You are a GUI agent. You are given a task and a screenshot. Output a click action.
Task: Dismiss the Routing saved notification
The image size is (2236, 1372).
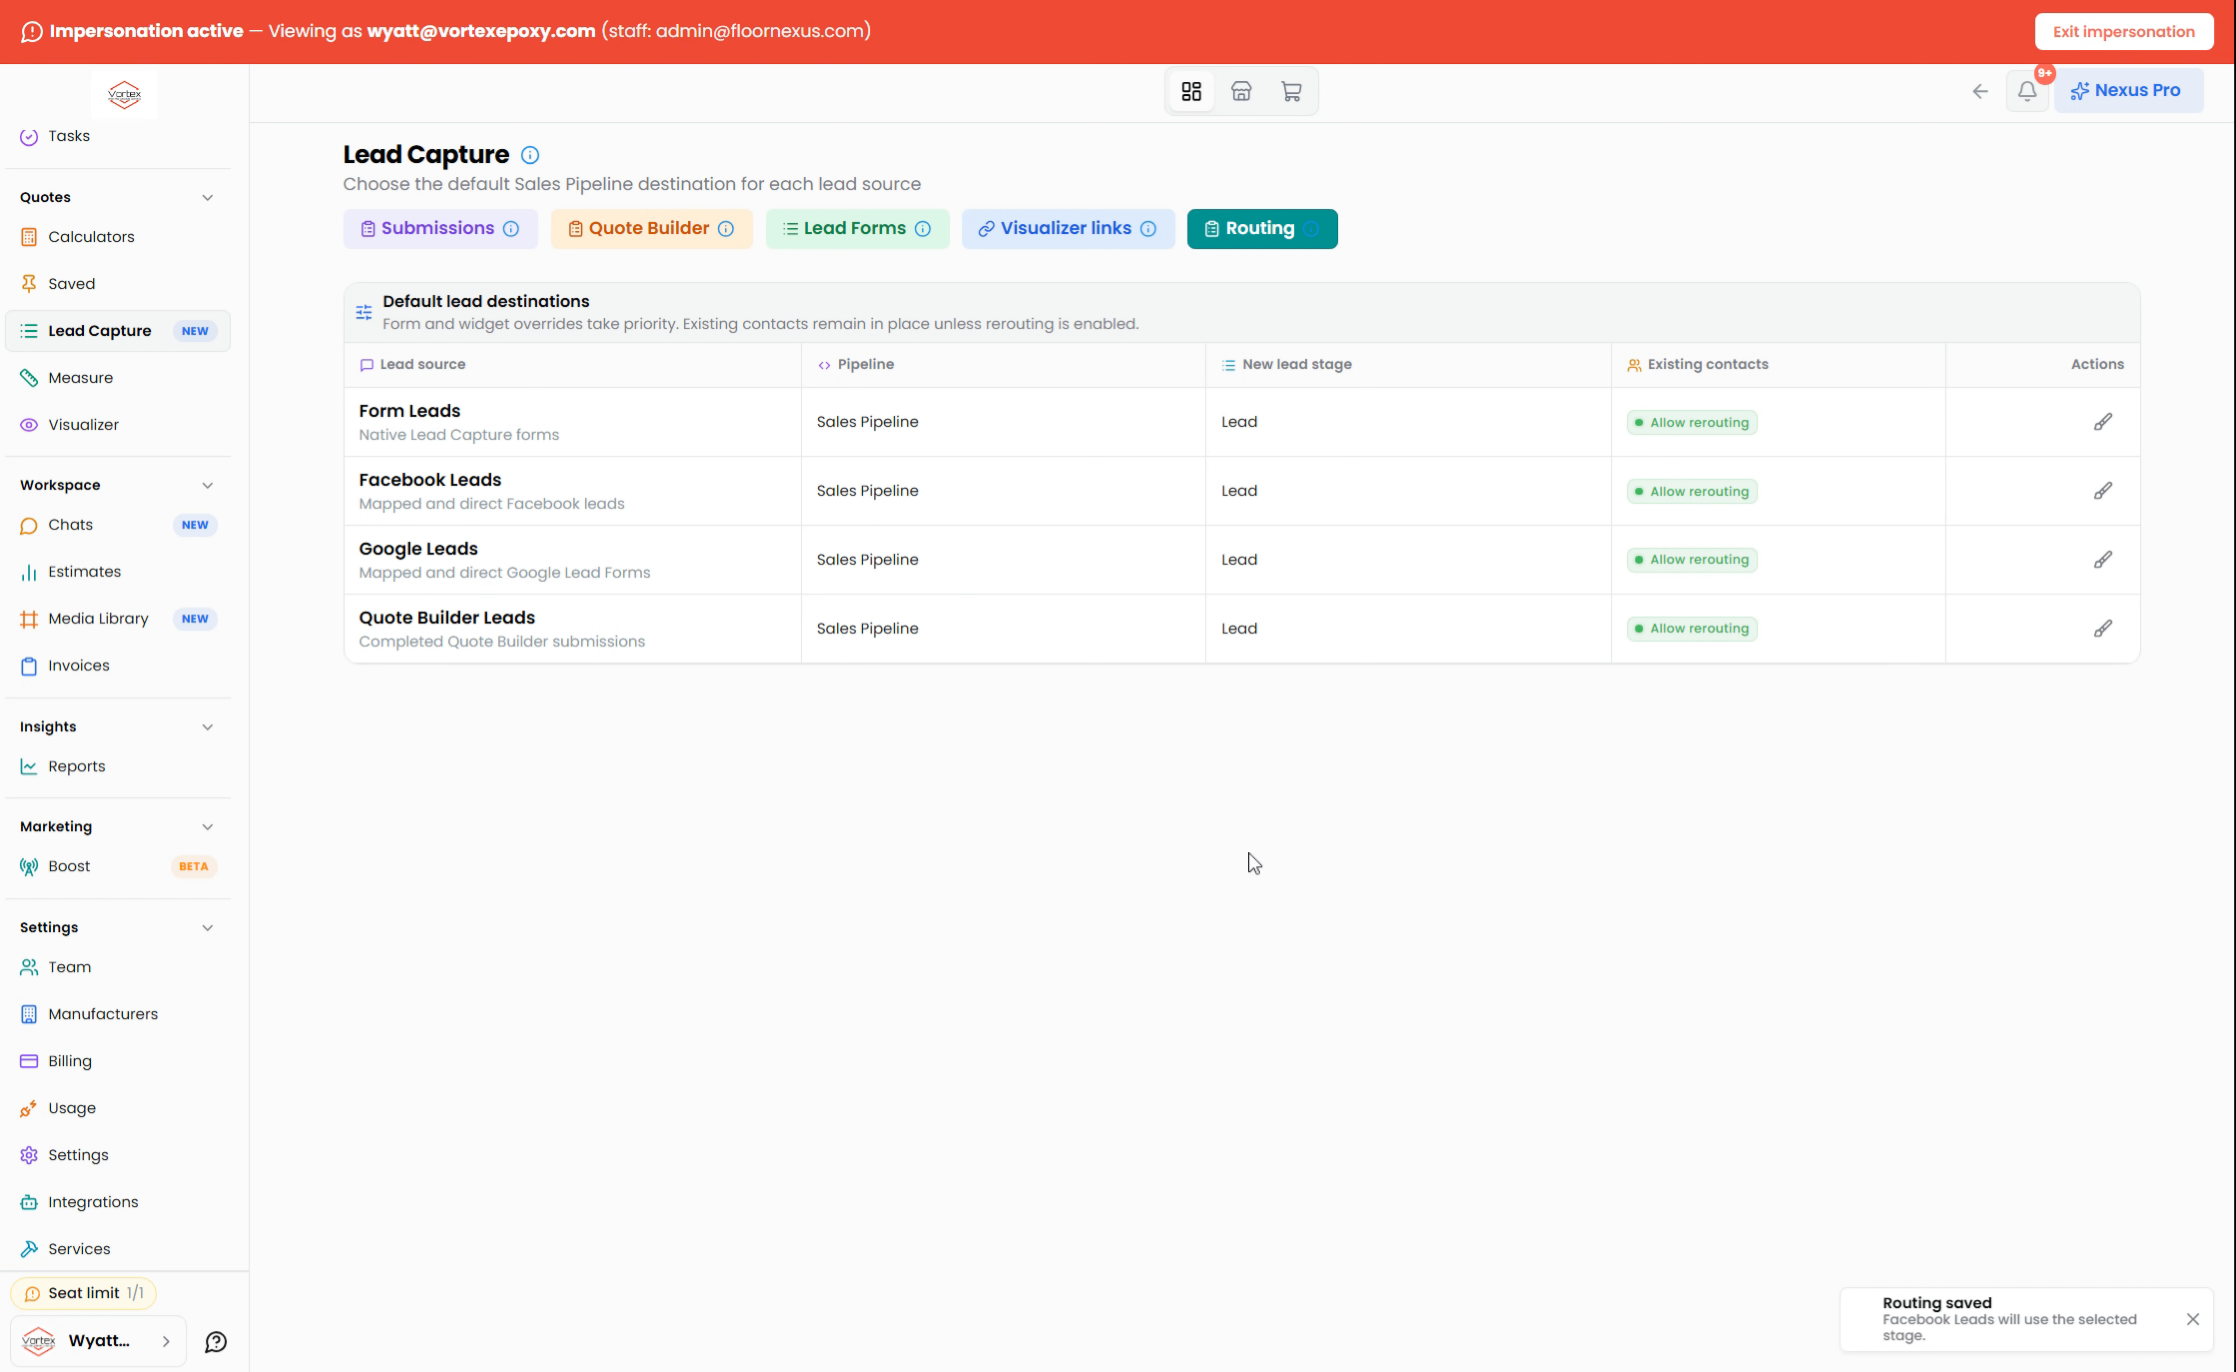click(2193, 1319)
